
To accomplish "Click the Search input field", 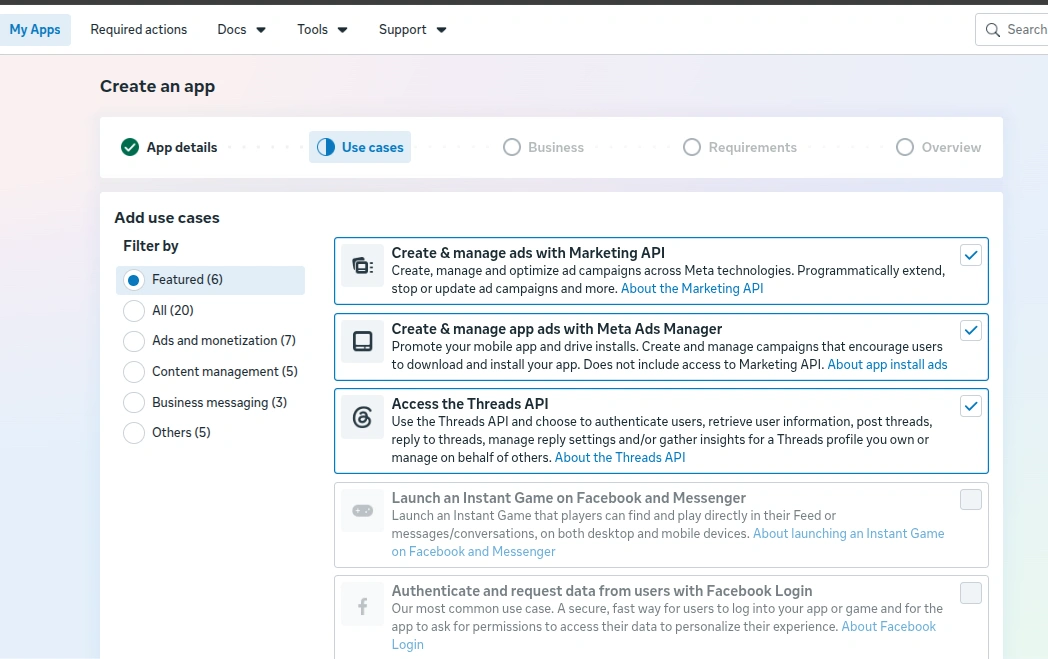I will point(1011,30).
